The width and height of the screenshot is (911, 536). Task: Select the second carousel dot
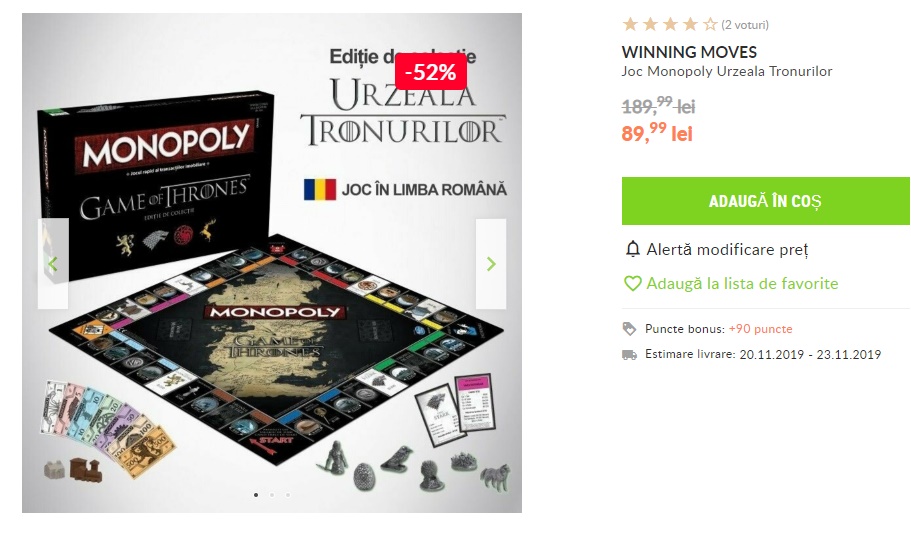point(272,495)
